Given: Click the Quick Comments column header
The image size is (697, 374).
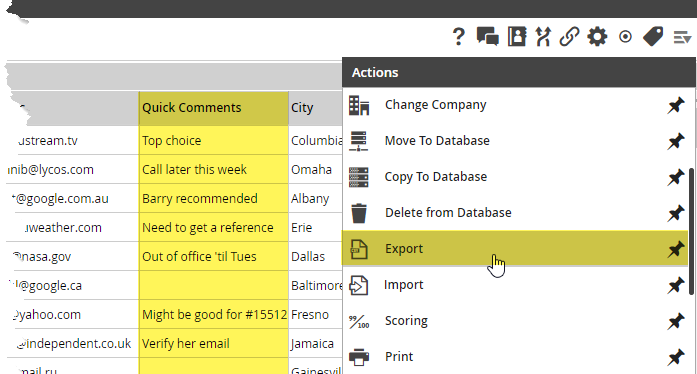Looking at the screenshot, I should tap(213, 108).
